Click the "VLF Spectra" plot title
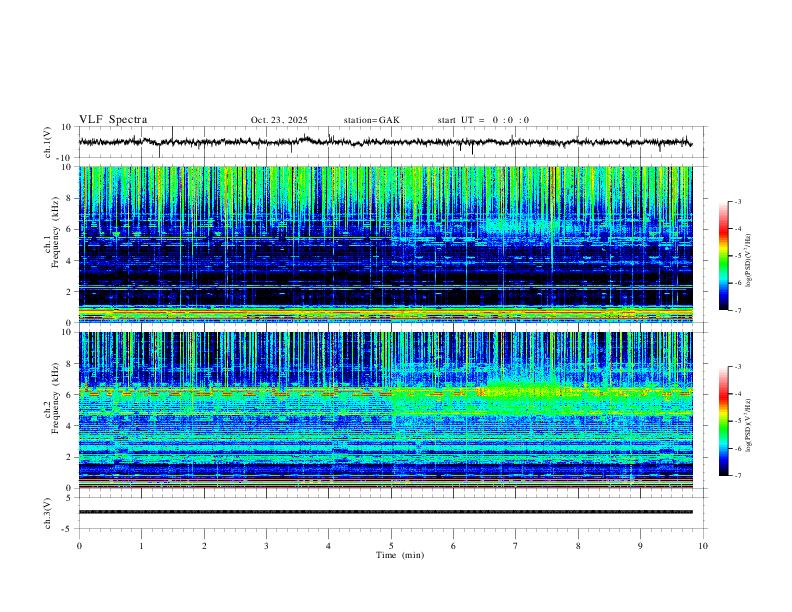 tap(113, 120)
